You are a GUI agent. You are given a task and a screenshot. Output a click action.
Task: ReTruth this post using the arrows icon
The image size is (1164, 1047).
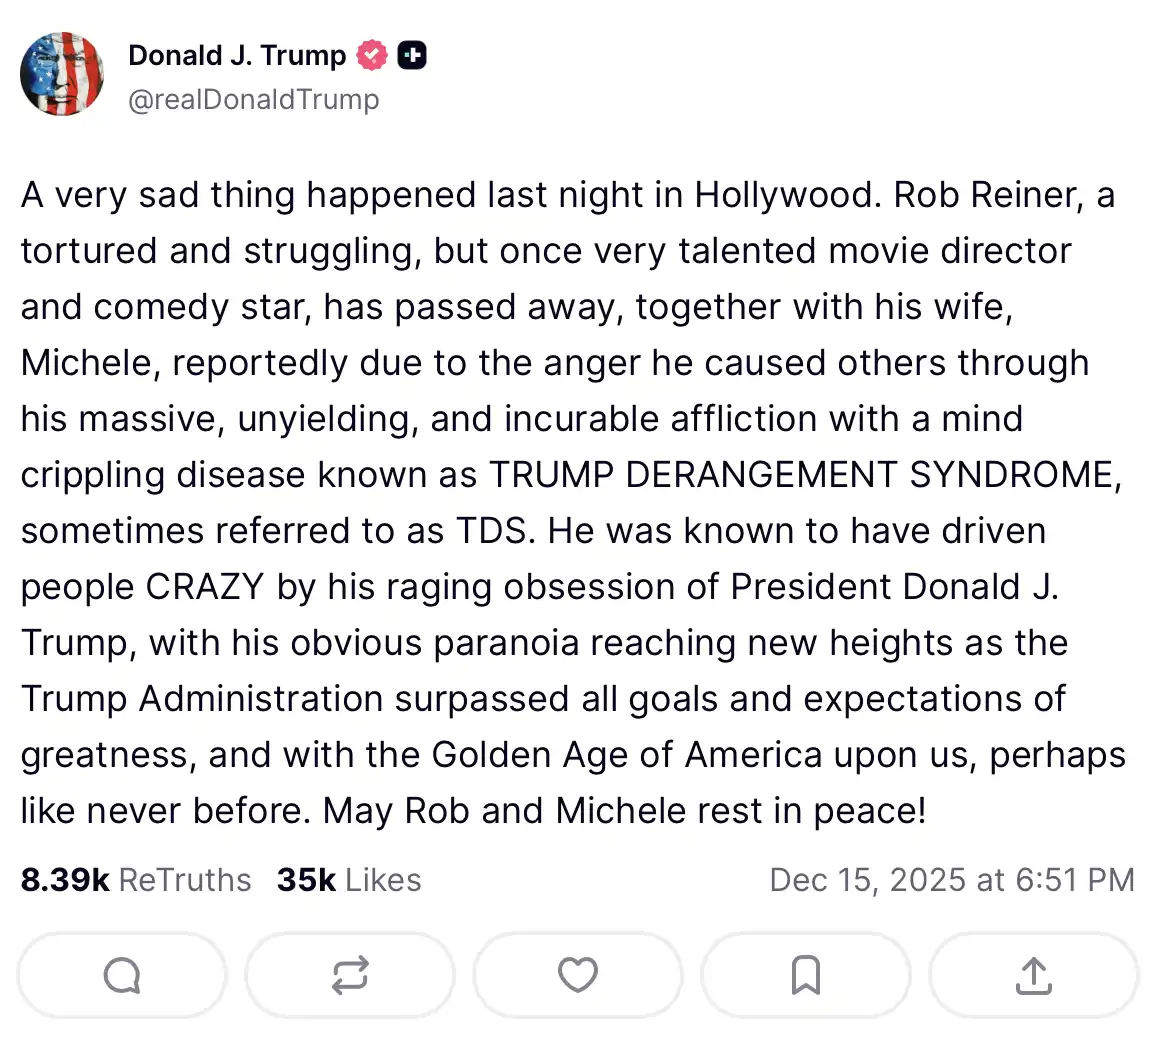tap(350, 975)
